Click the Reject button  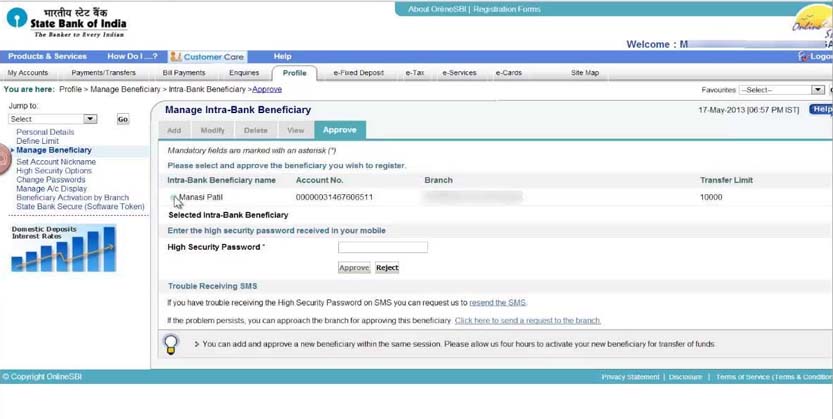[387, 268]
